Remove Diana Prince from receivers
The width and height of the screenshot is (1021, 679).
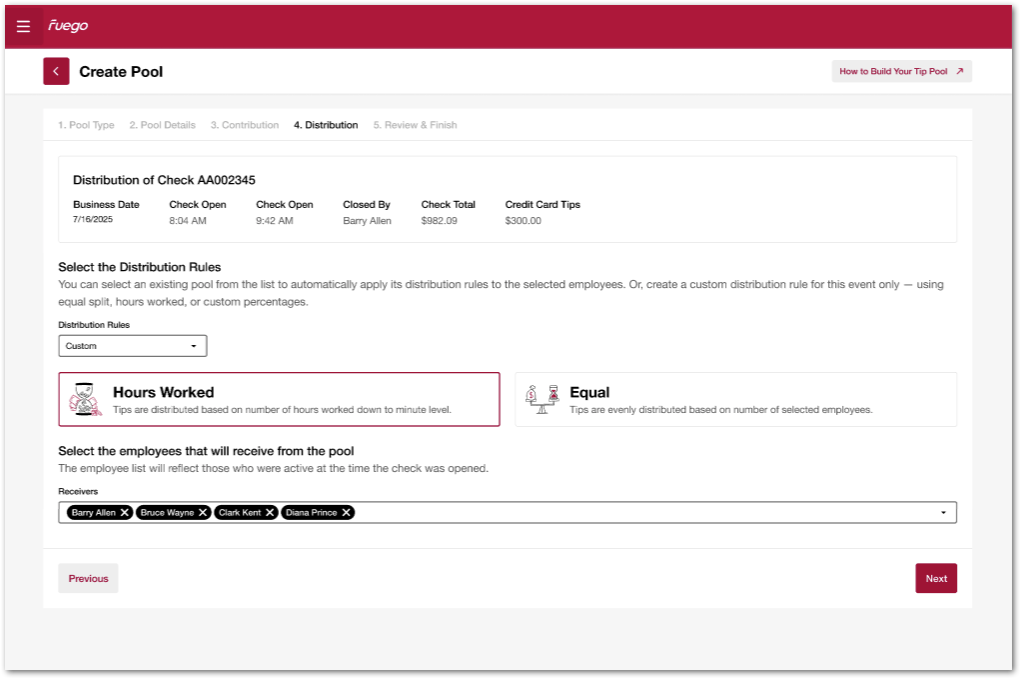click(x=346, y=512)
